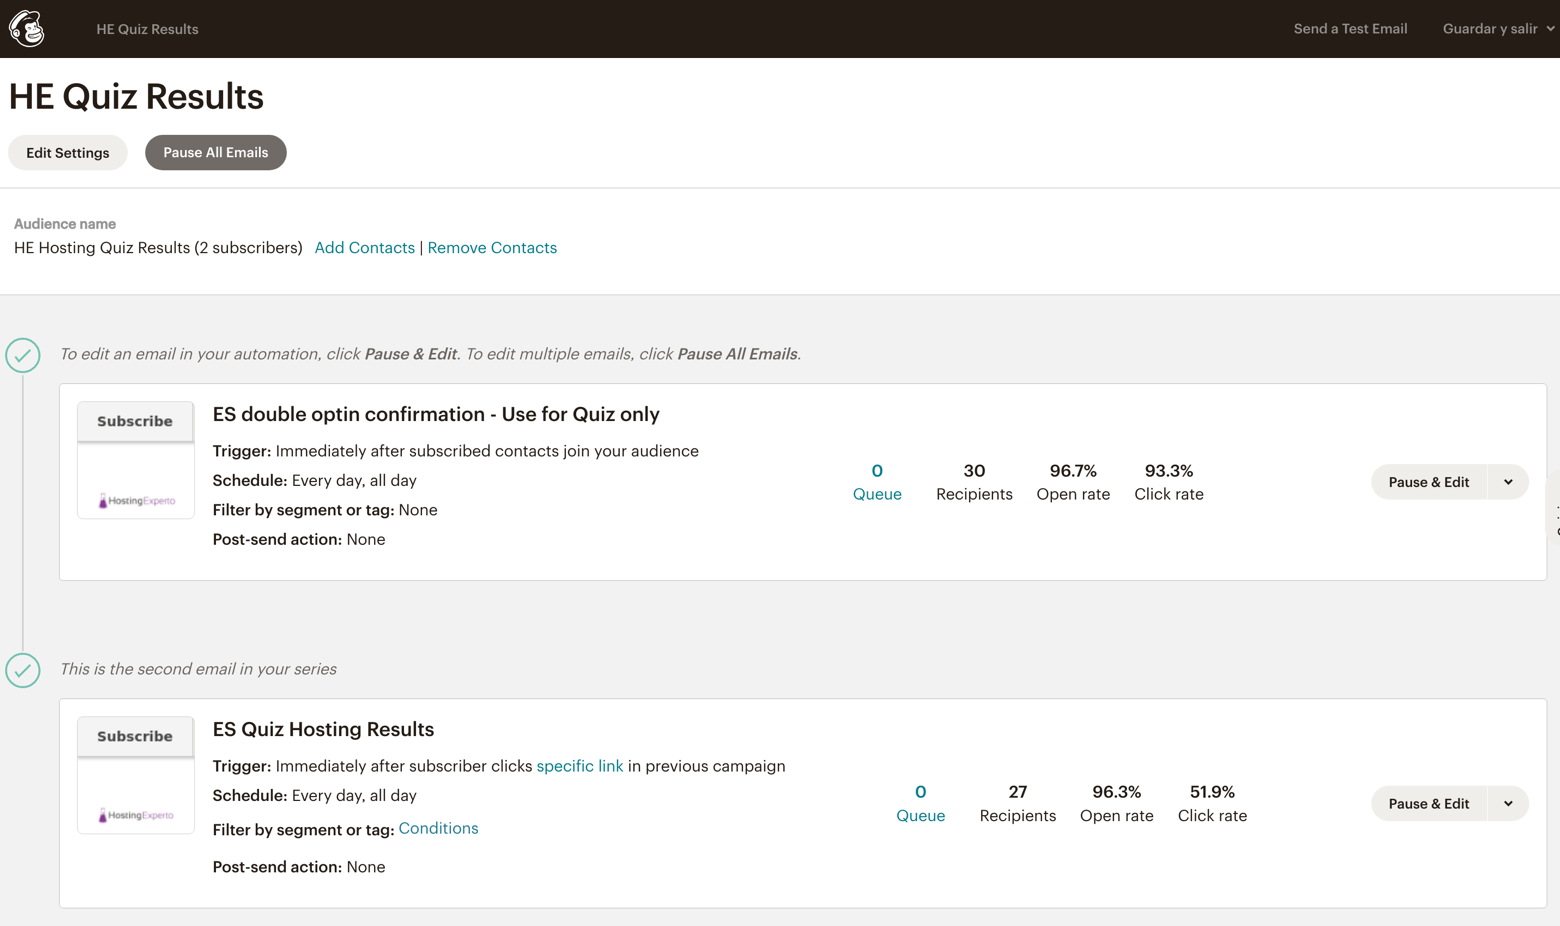Click the 51.9% Click rate stat
The height and width of the screenshot is (926, 1560).
tap(1212, 804)
